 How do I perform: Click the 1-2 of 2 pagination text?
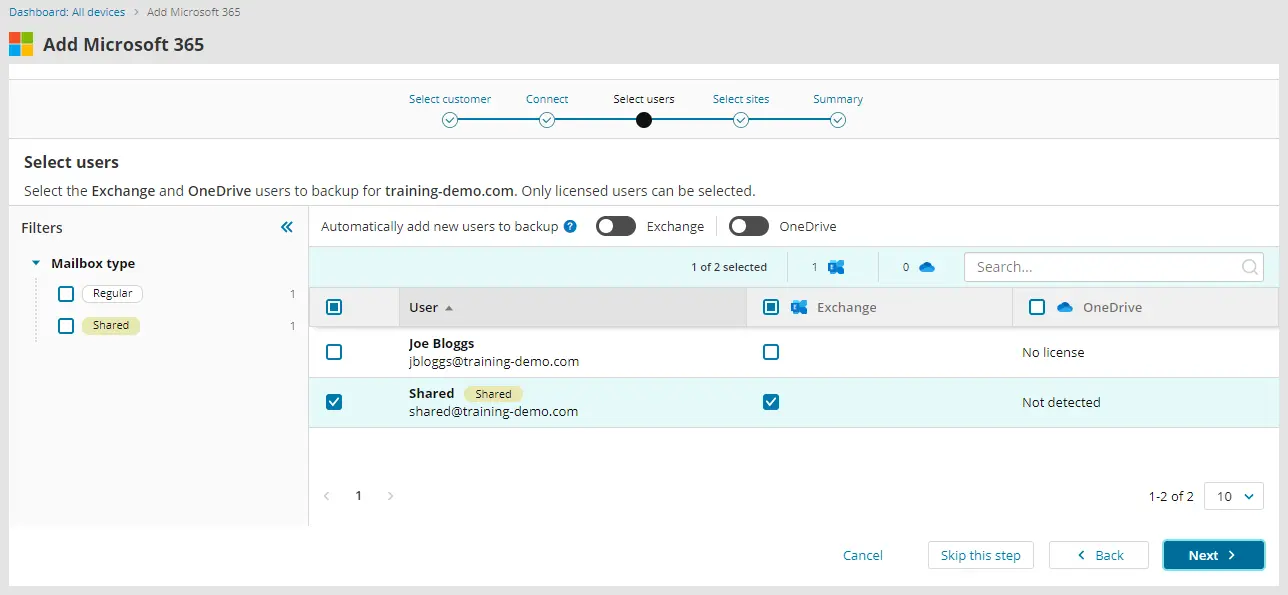coord(1172,496)
